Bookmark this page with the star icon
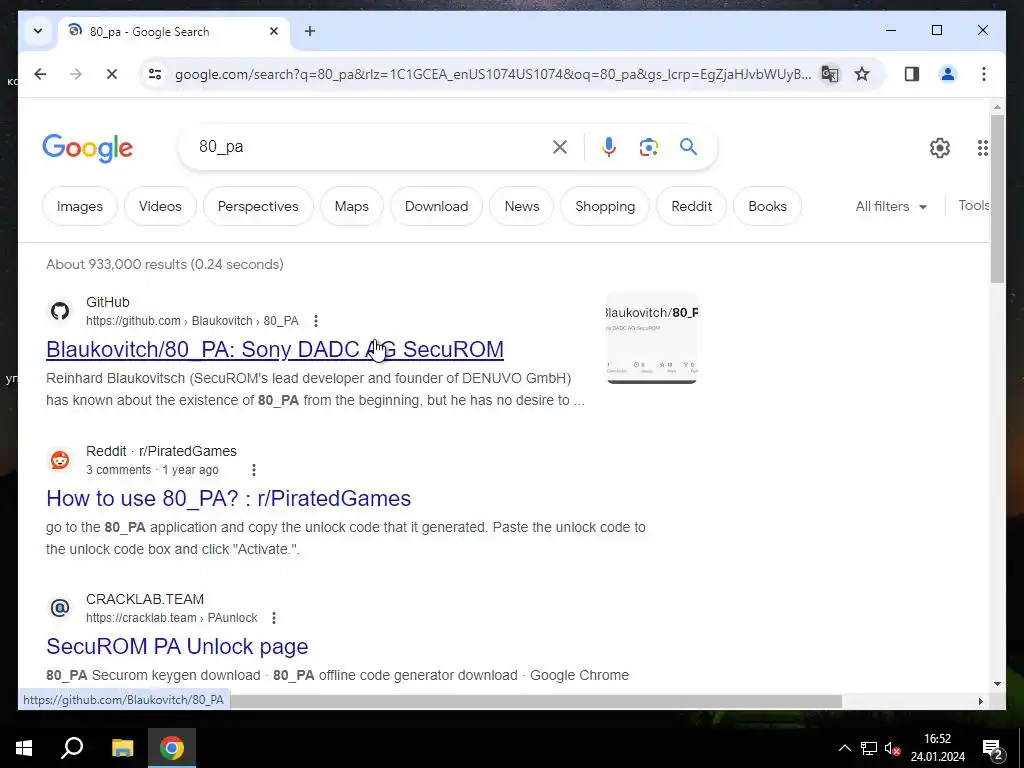Image resolution: width=1024 pixels, height=768 pixels. tap(862, 74)
